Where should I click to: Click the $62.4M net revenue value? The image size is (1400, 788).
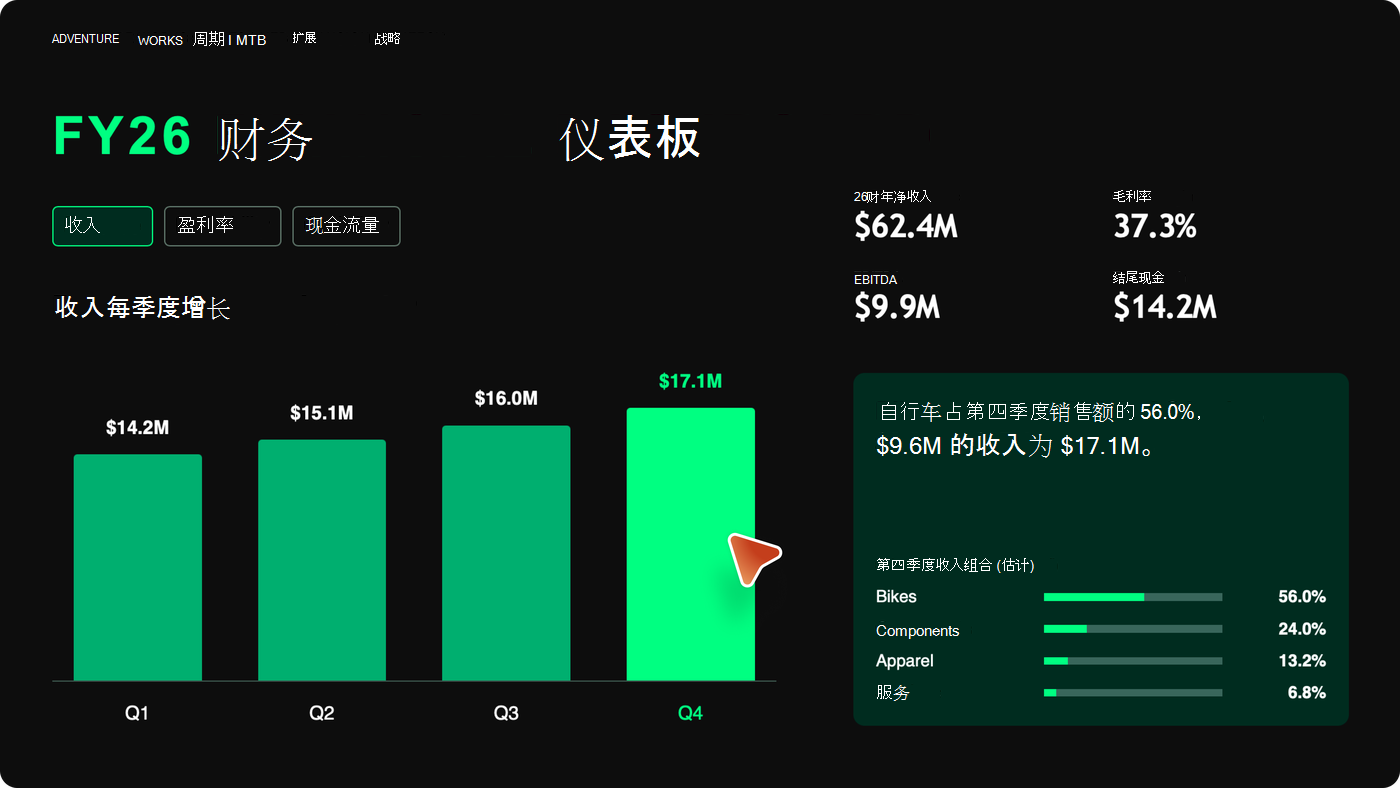pos(906,227)
